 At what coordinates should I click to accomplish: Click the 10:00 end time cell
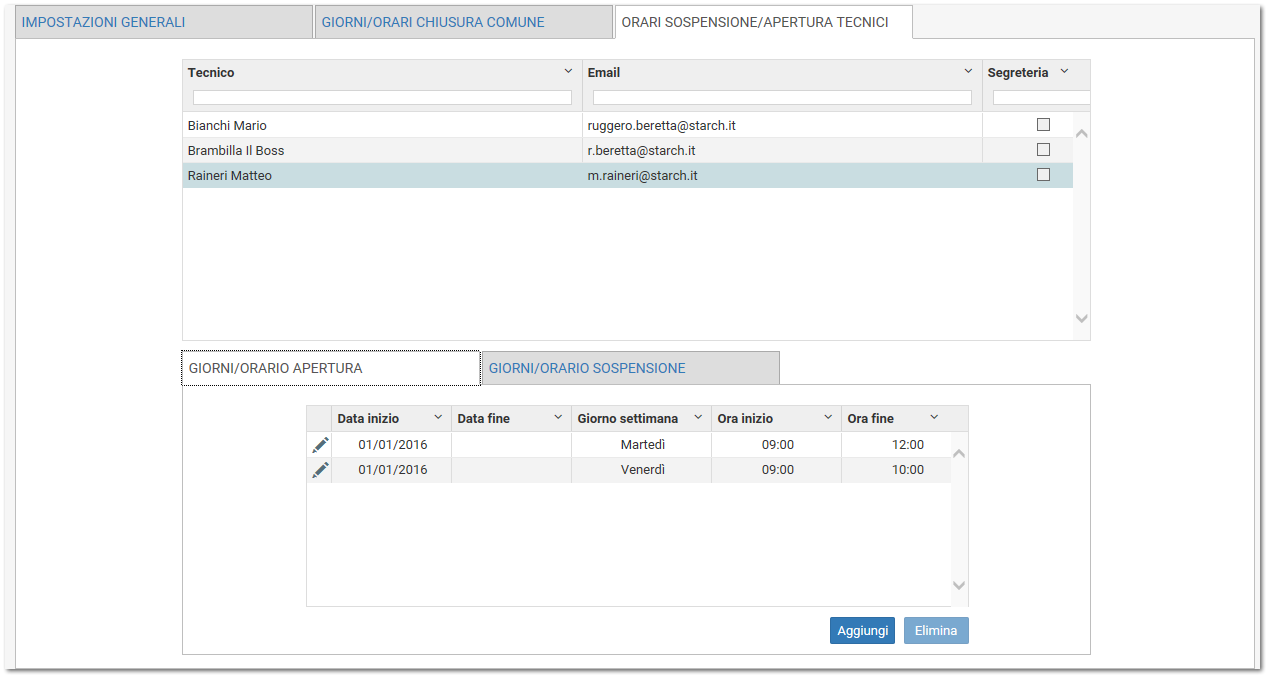click(x=897, y=470)
